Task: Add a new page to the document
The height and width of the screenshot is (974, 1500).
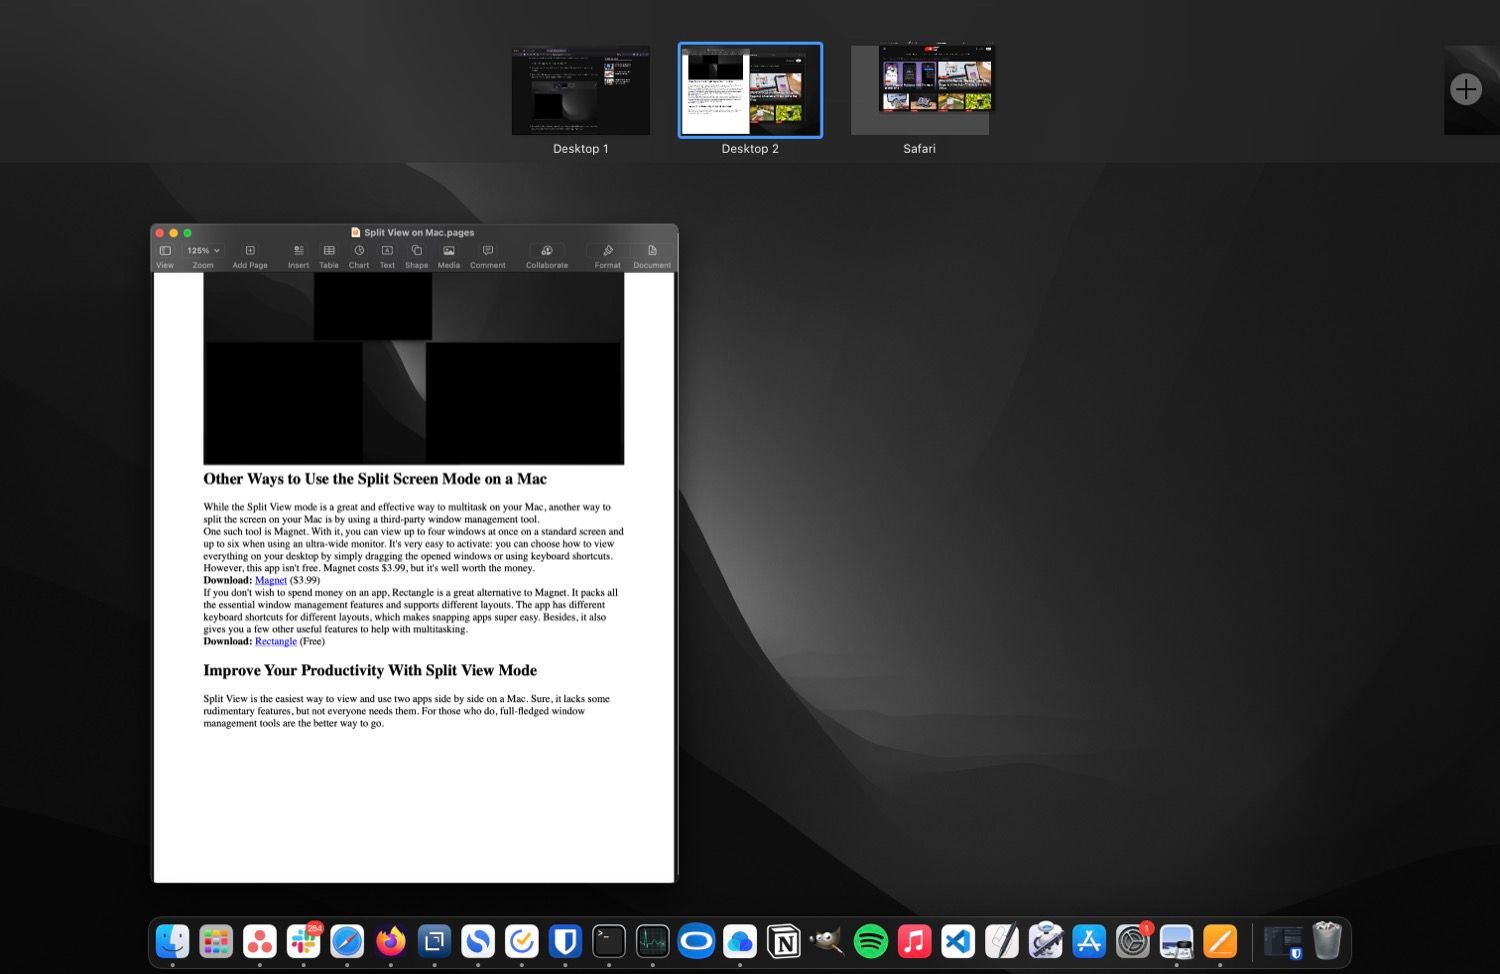Action: (x=249, y=252)
